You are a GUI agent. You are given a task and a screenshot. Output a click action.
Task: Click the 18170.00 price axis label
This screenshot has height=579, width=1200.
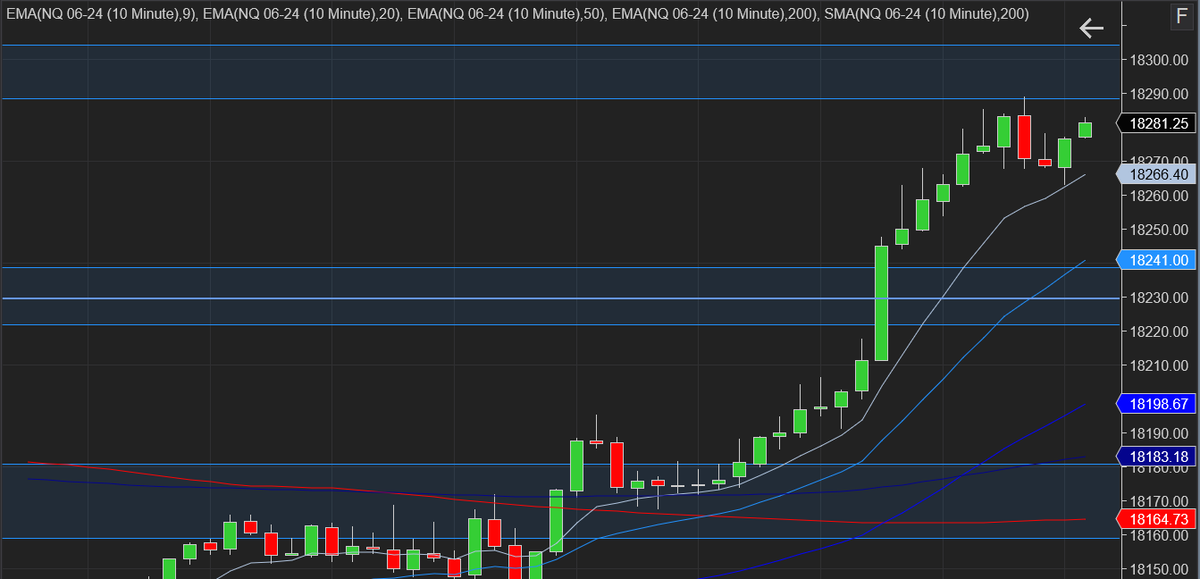tap(1159, 501)
